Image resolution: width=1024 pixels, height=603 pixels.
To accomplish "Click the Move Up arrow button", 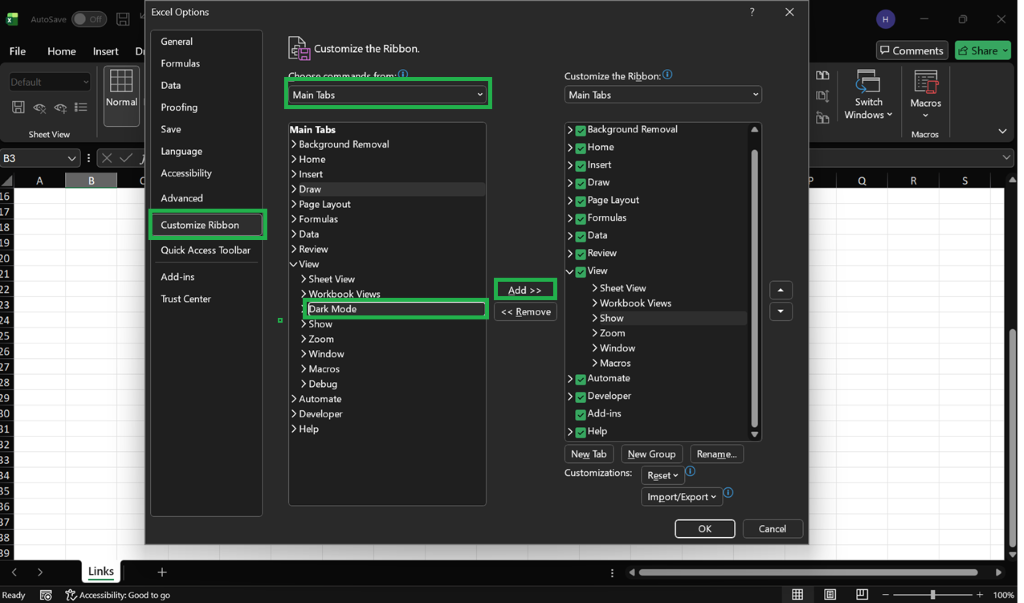I will (780, 290).
